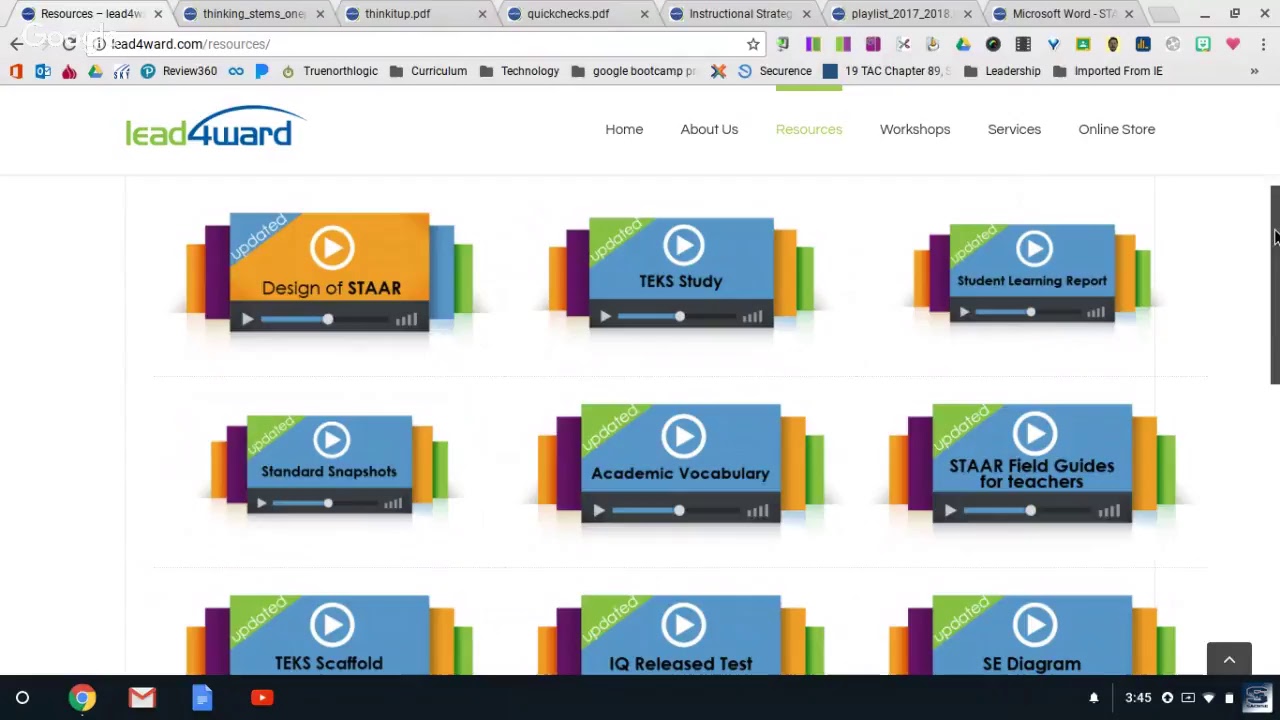Open the Office bookmark icon
Image resolution: width=1280 pixels, height=720 pixels.
coord(16,71)
